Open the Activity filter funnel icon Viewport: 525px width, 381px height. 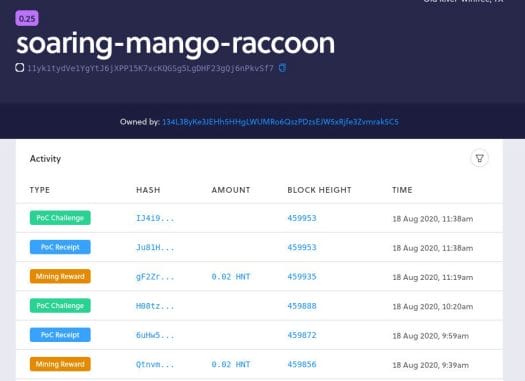tap(479, 158)
